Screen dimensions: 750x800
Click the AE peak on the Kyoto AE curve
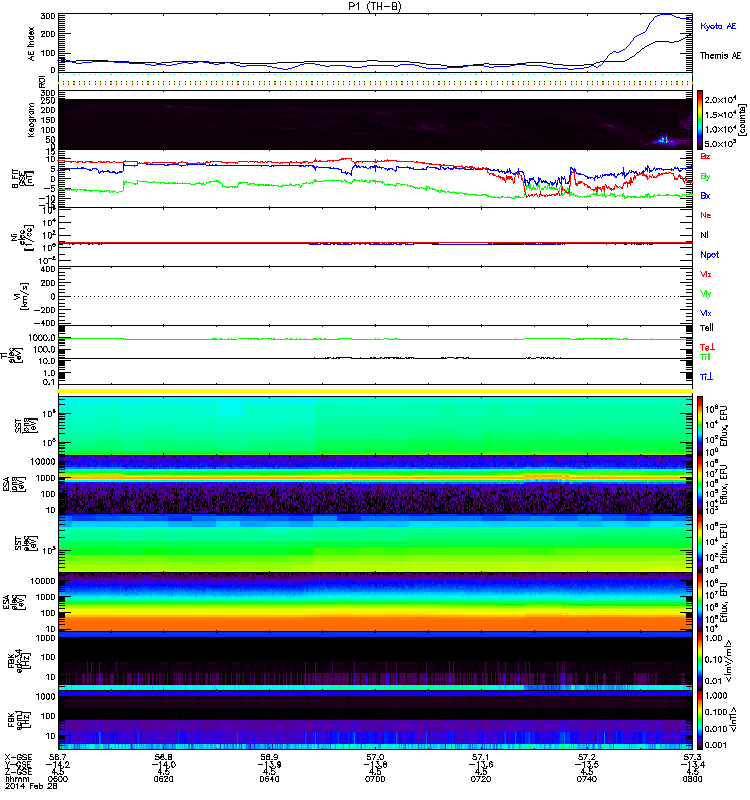[665, 15]
